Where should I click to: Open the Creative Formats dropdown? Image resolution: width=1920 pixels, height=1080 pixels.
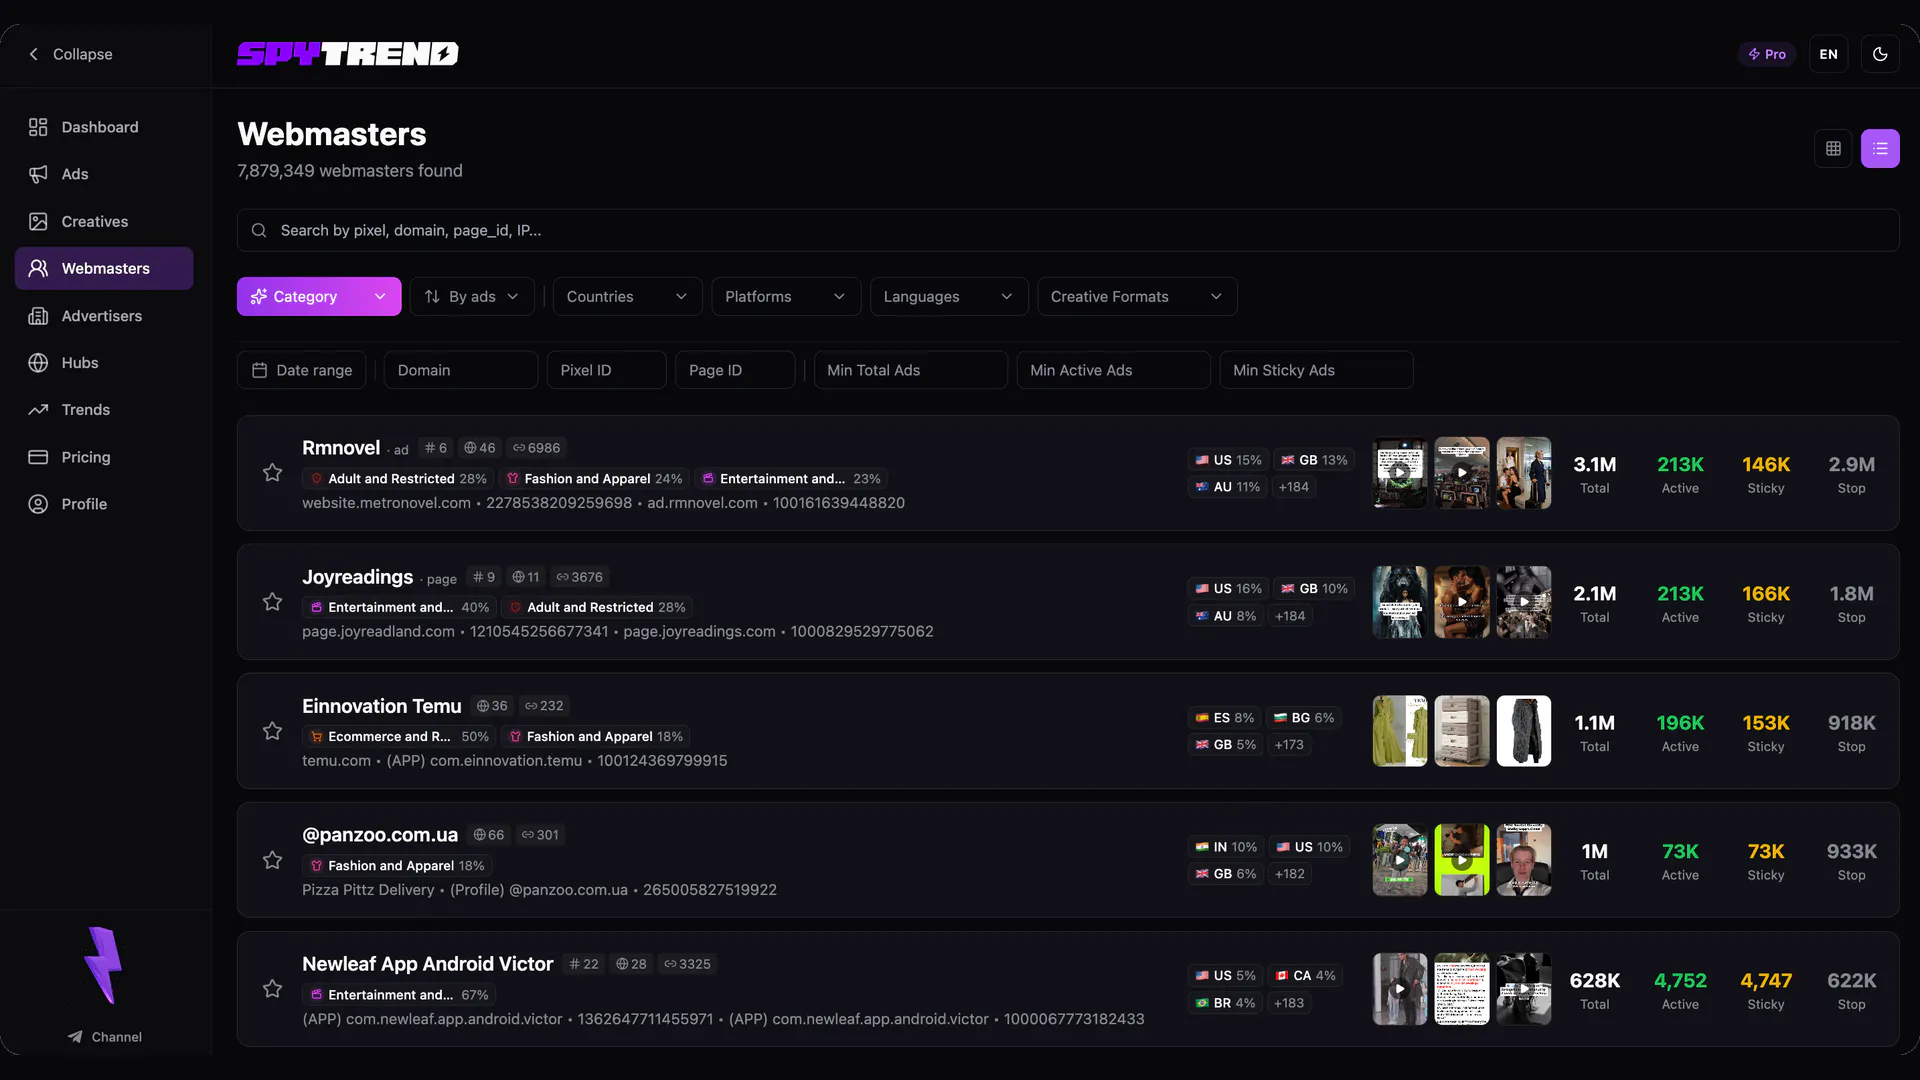(1137, 296)
